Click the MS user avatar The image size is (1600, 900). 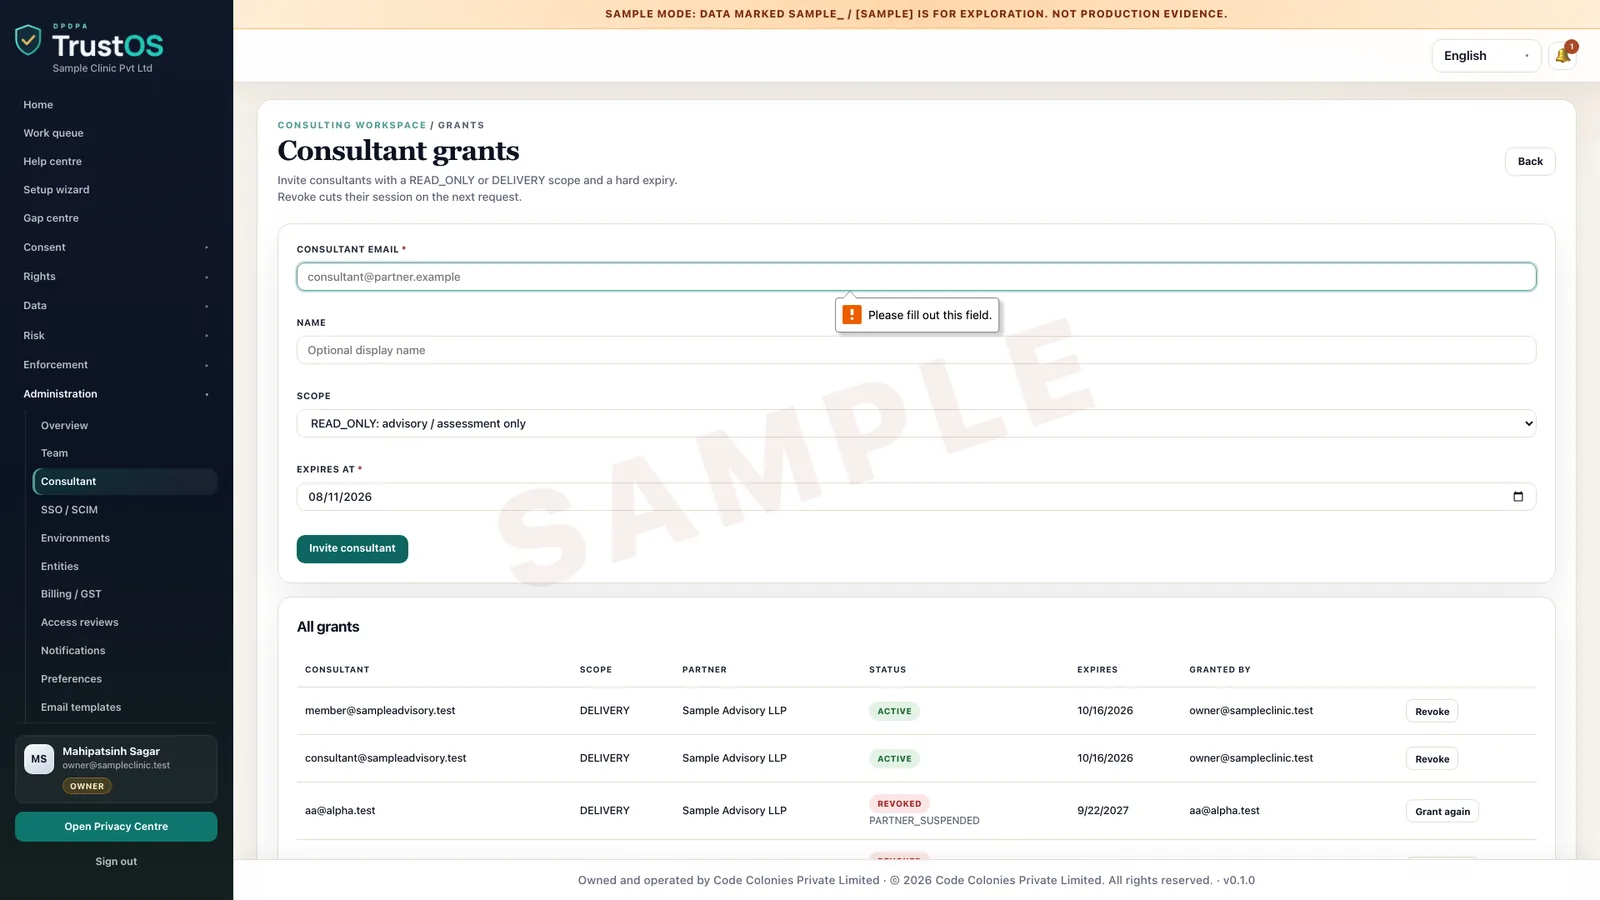pyautogui.click(x=39, y=759)
